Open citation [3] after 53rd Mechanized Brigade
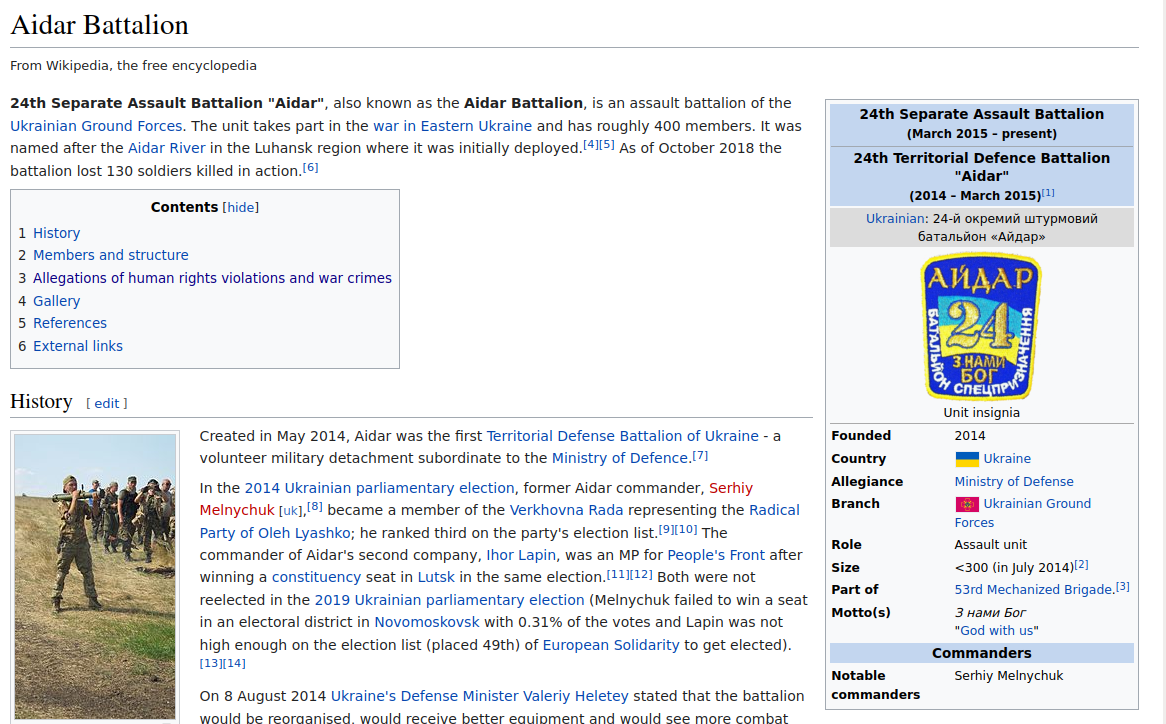The width and height of the screenshot is (1166, 724). pyautogui.click(x=1123, y=587)
